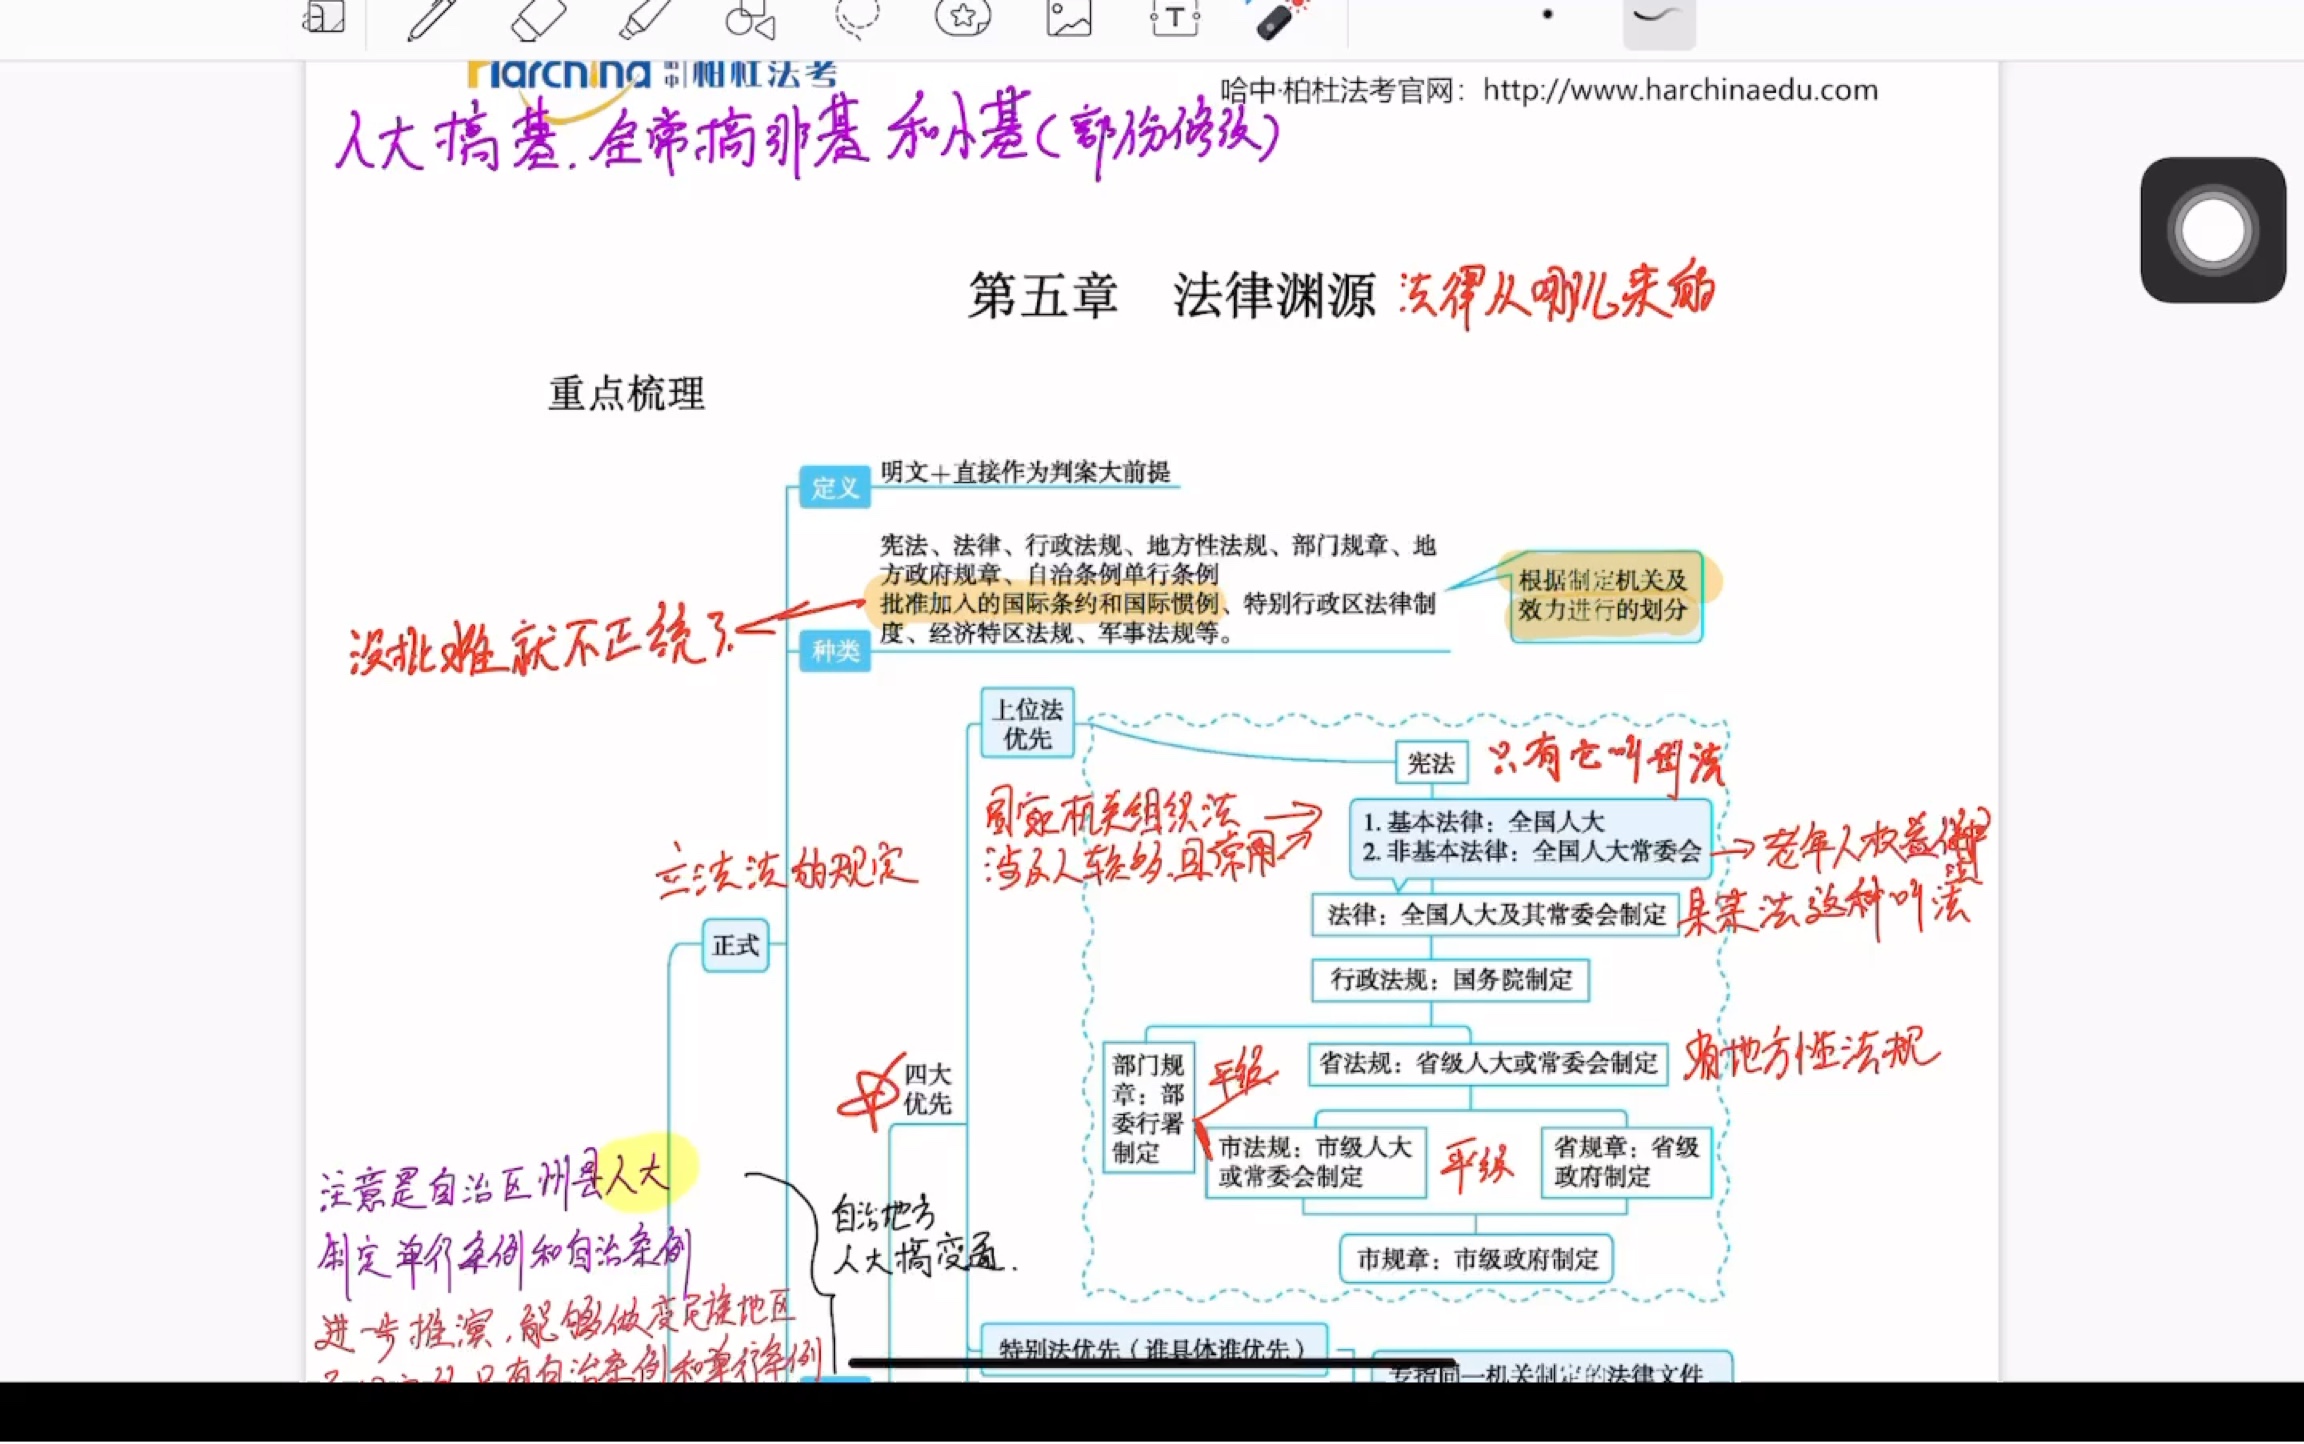Select the Text box tool
Image resolution: width=2304 pixels, height=1444 pixels.
pyautogui.click(x=1175, y=18)
